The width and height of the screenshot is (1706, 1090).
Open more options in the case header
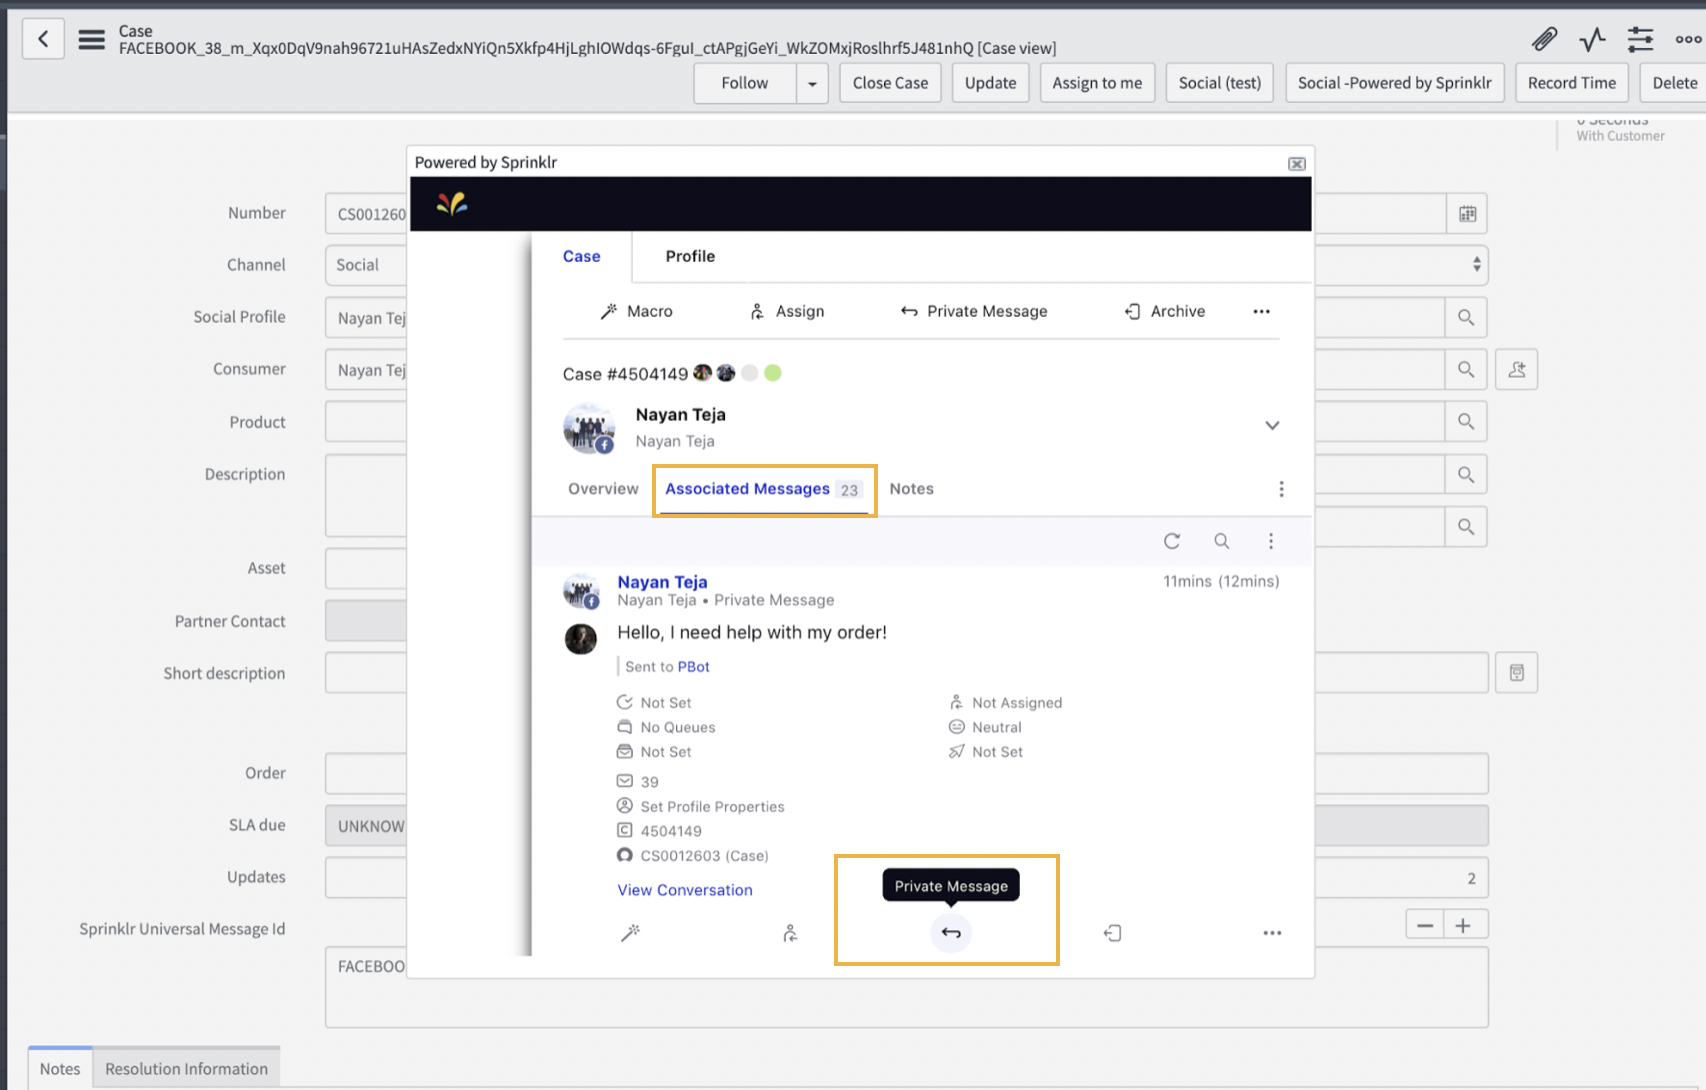point(1688,39)
